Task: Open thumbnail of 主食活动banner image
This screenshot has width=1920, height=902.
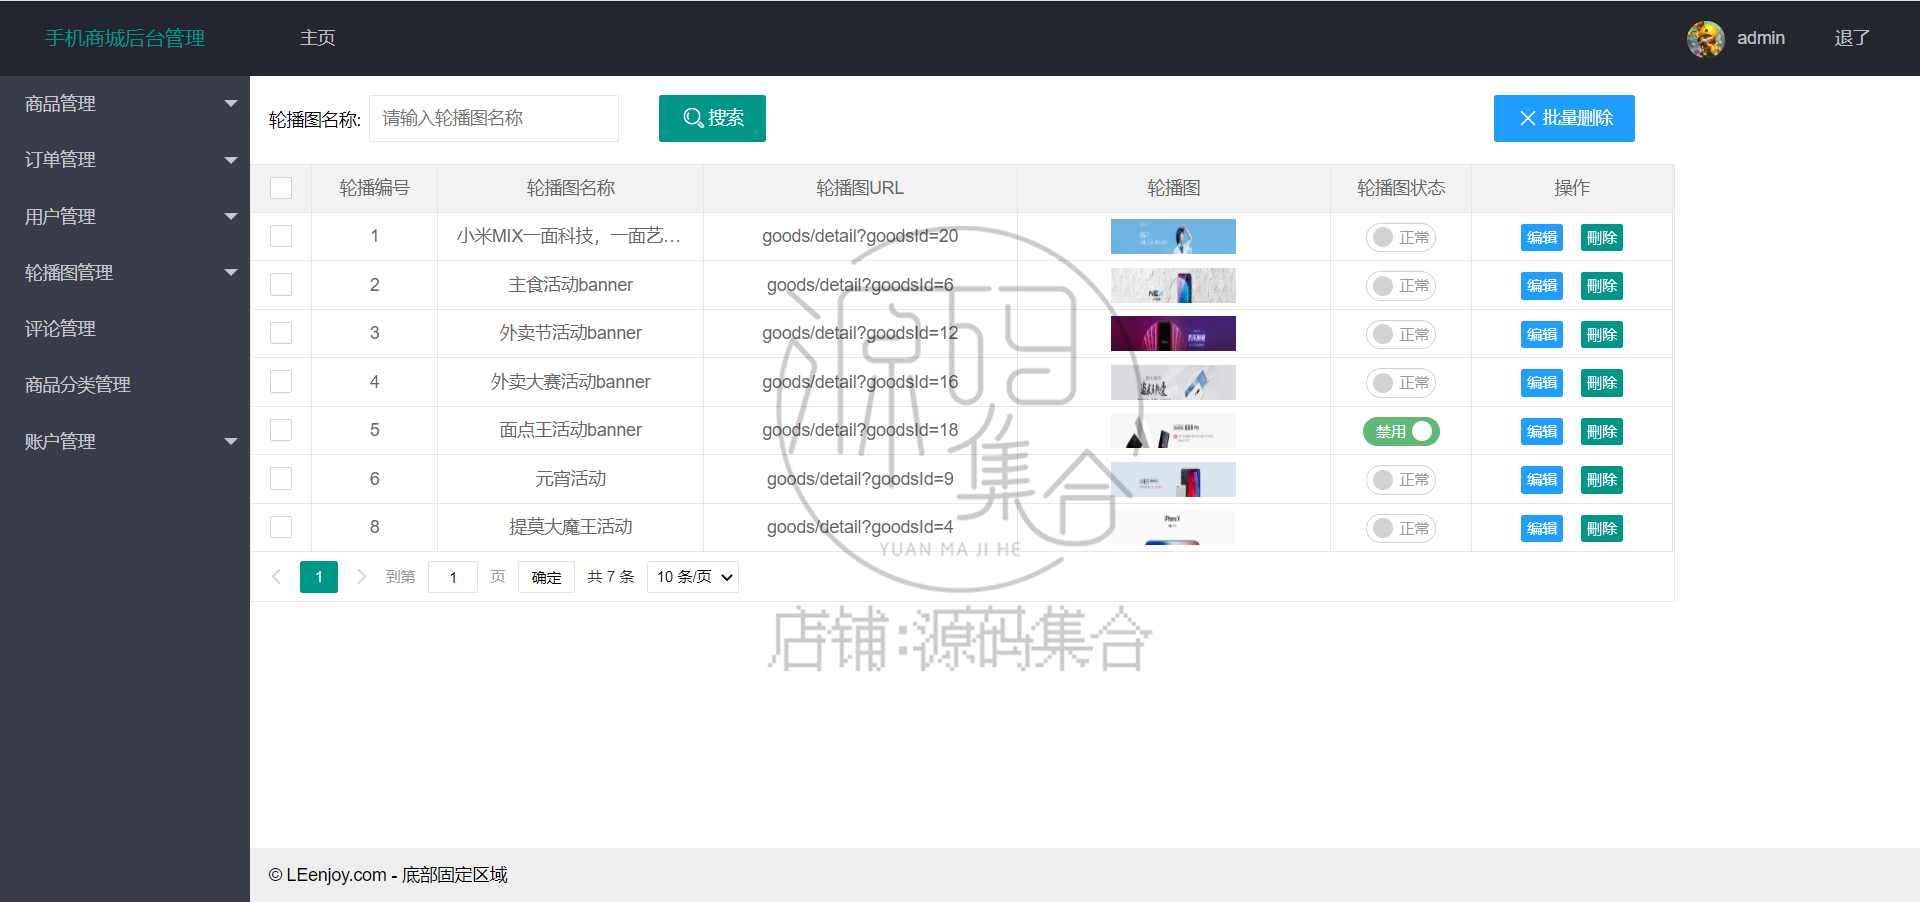Action: coord(1173,286)
